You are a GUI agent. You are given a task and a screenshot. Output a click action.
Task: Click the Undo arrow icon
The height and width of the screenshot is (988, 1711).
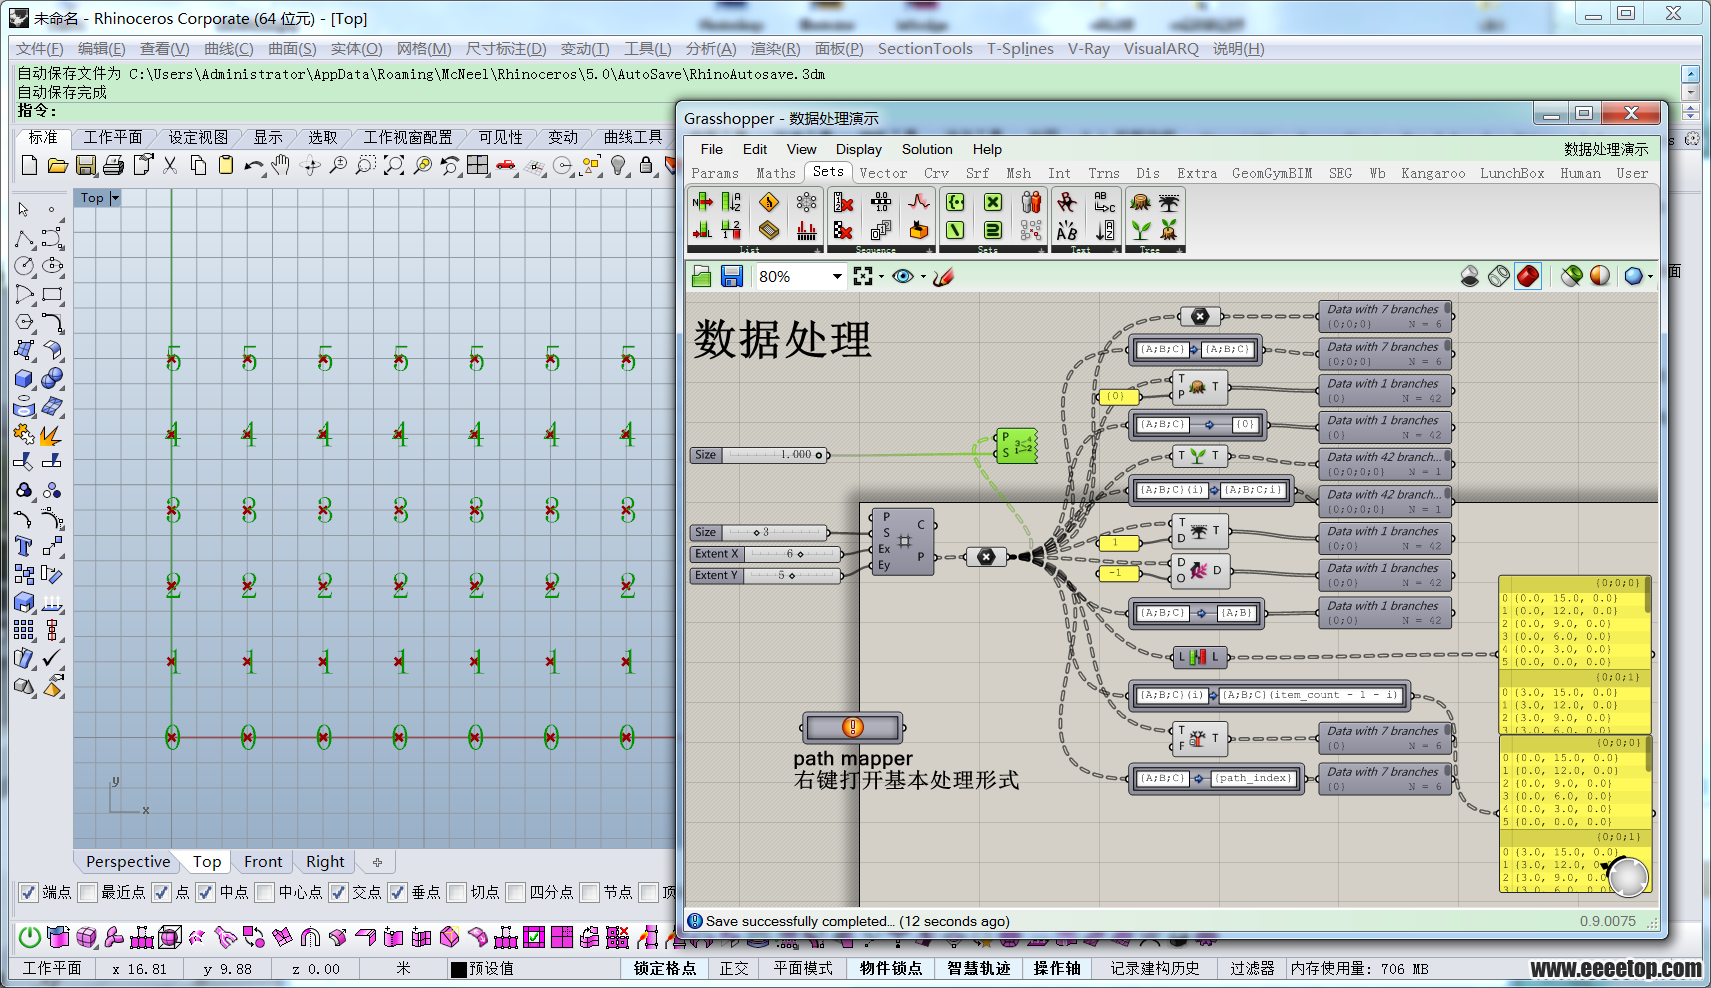tap(254, 165)
